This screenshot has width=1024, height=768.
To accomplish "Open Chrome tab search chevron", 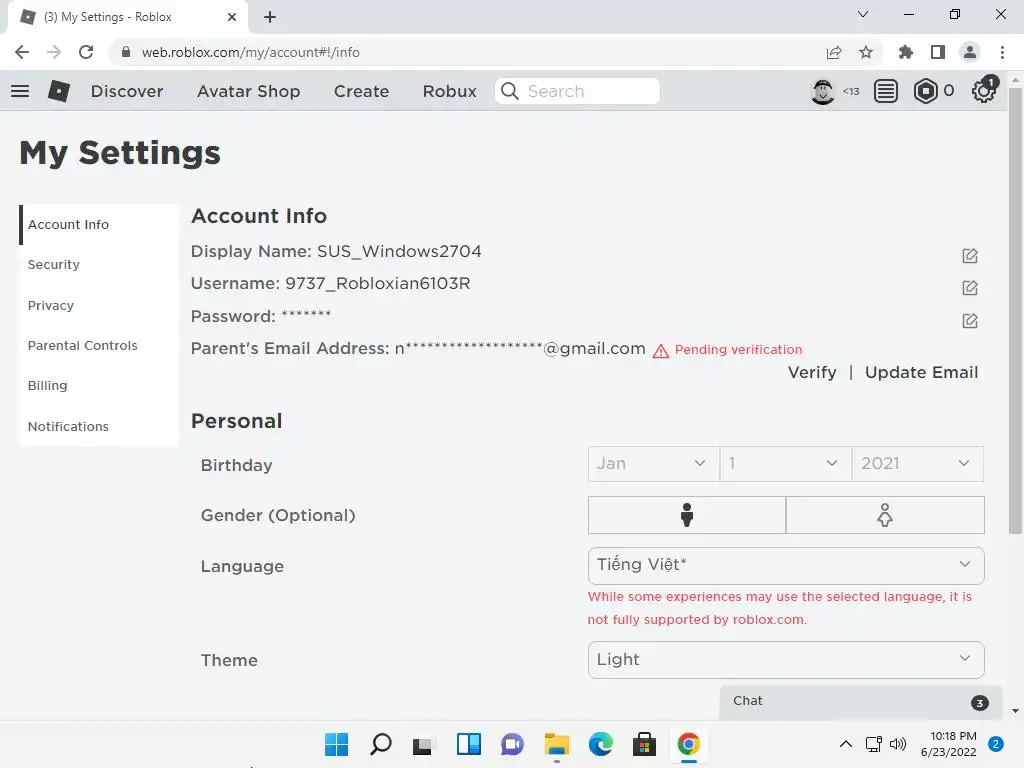I will 863,14.
